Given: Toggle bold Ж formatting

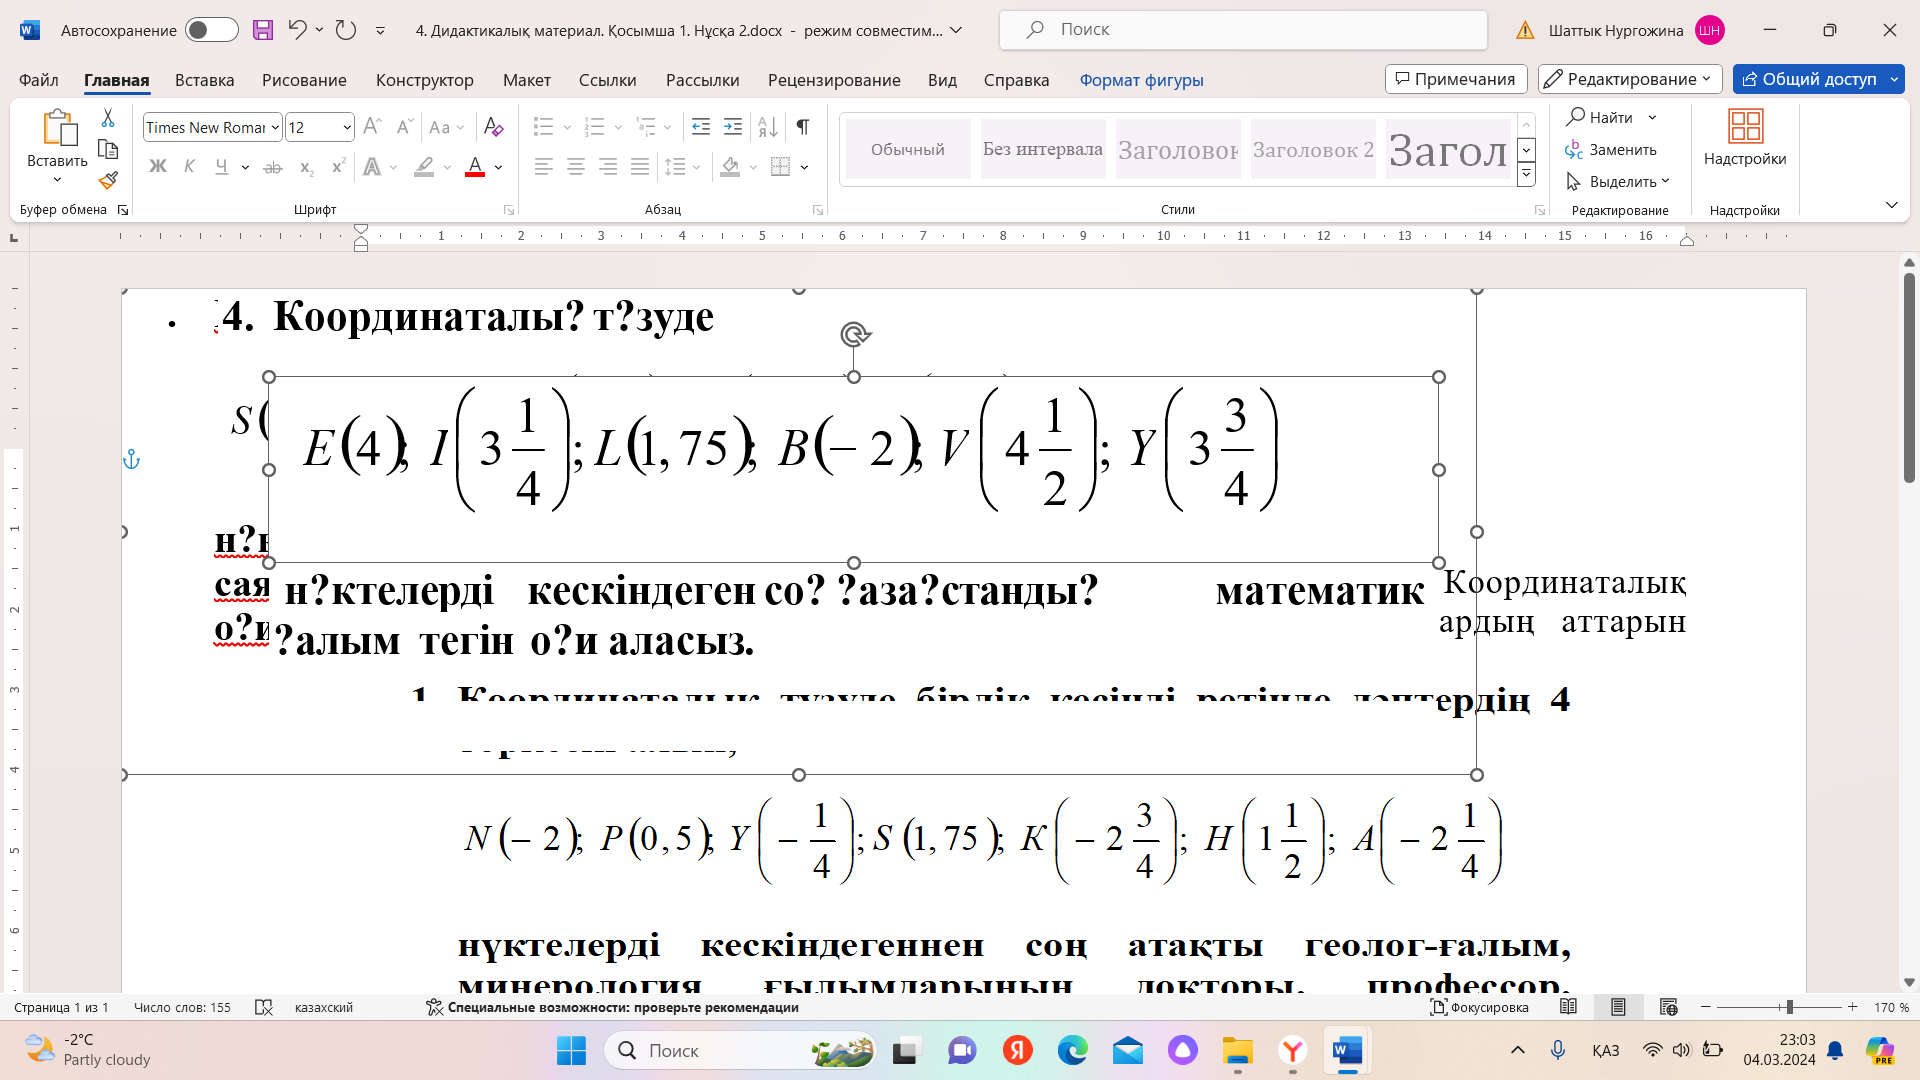Looking at the screenshot, I should (x=157, y=167).
